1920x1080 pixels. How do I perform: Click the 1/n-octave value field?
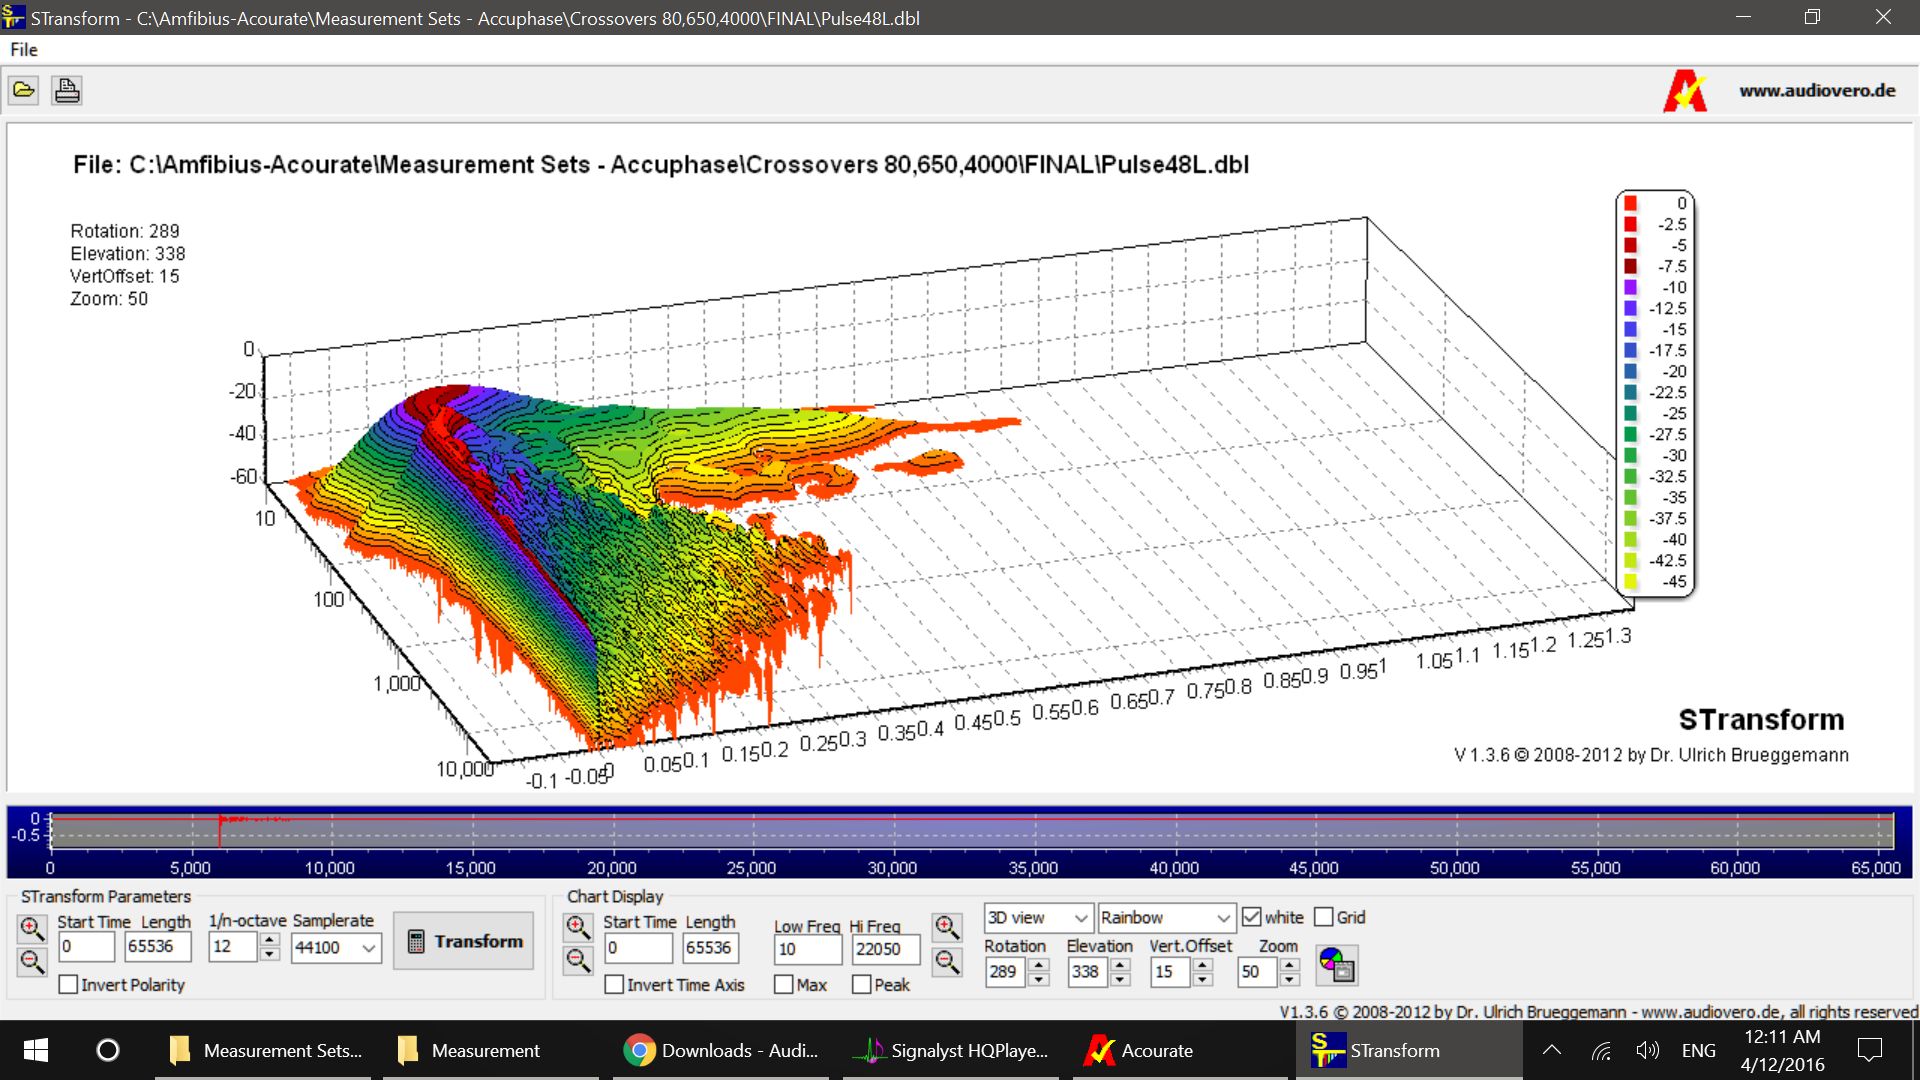[234, 947]
